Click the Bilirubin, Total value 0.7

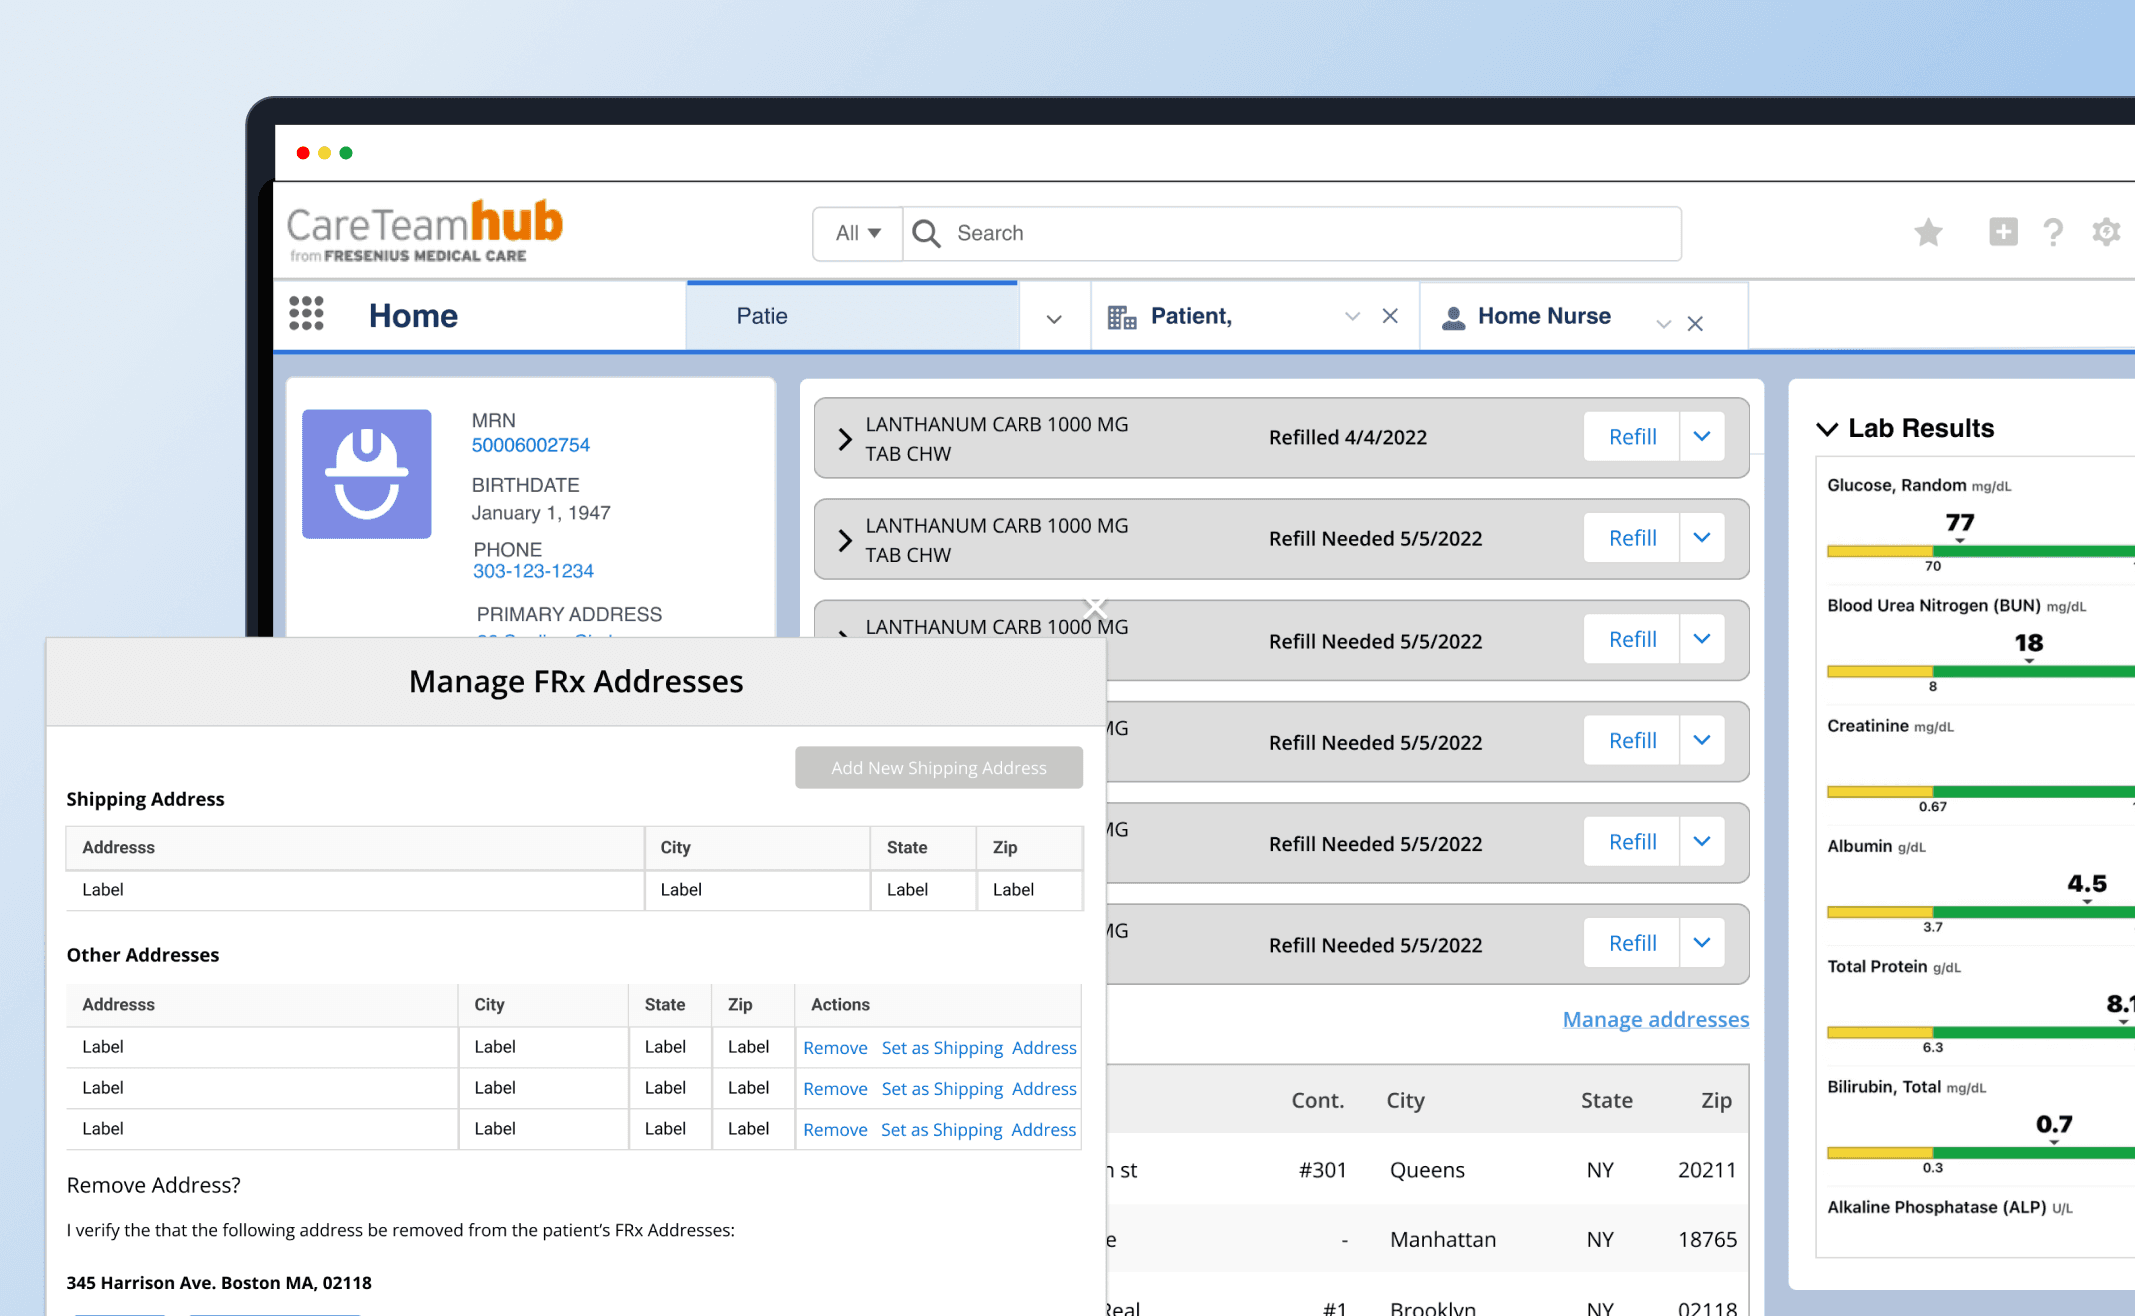pyautogui.click(x=2054, y=1124)
